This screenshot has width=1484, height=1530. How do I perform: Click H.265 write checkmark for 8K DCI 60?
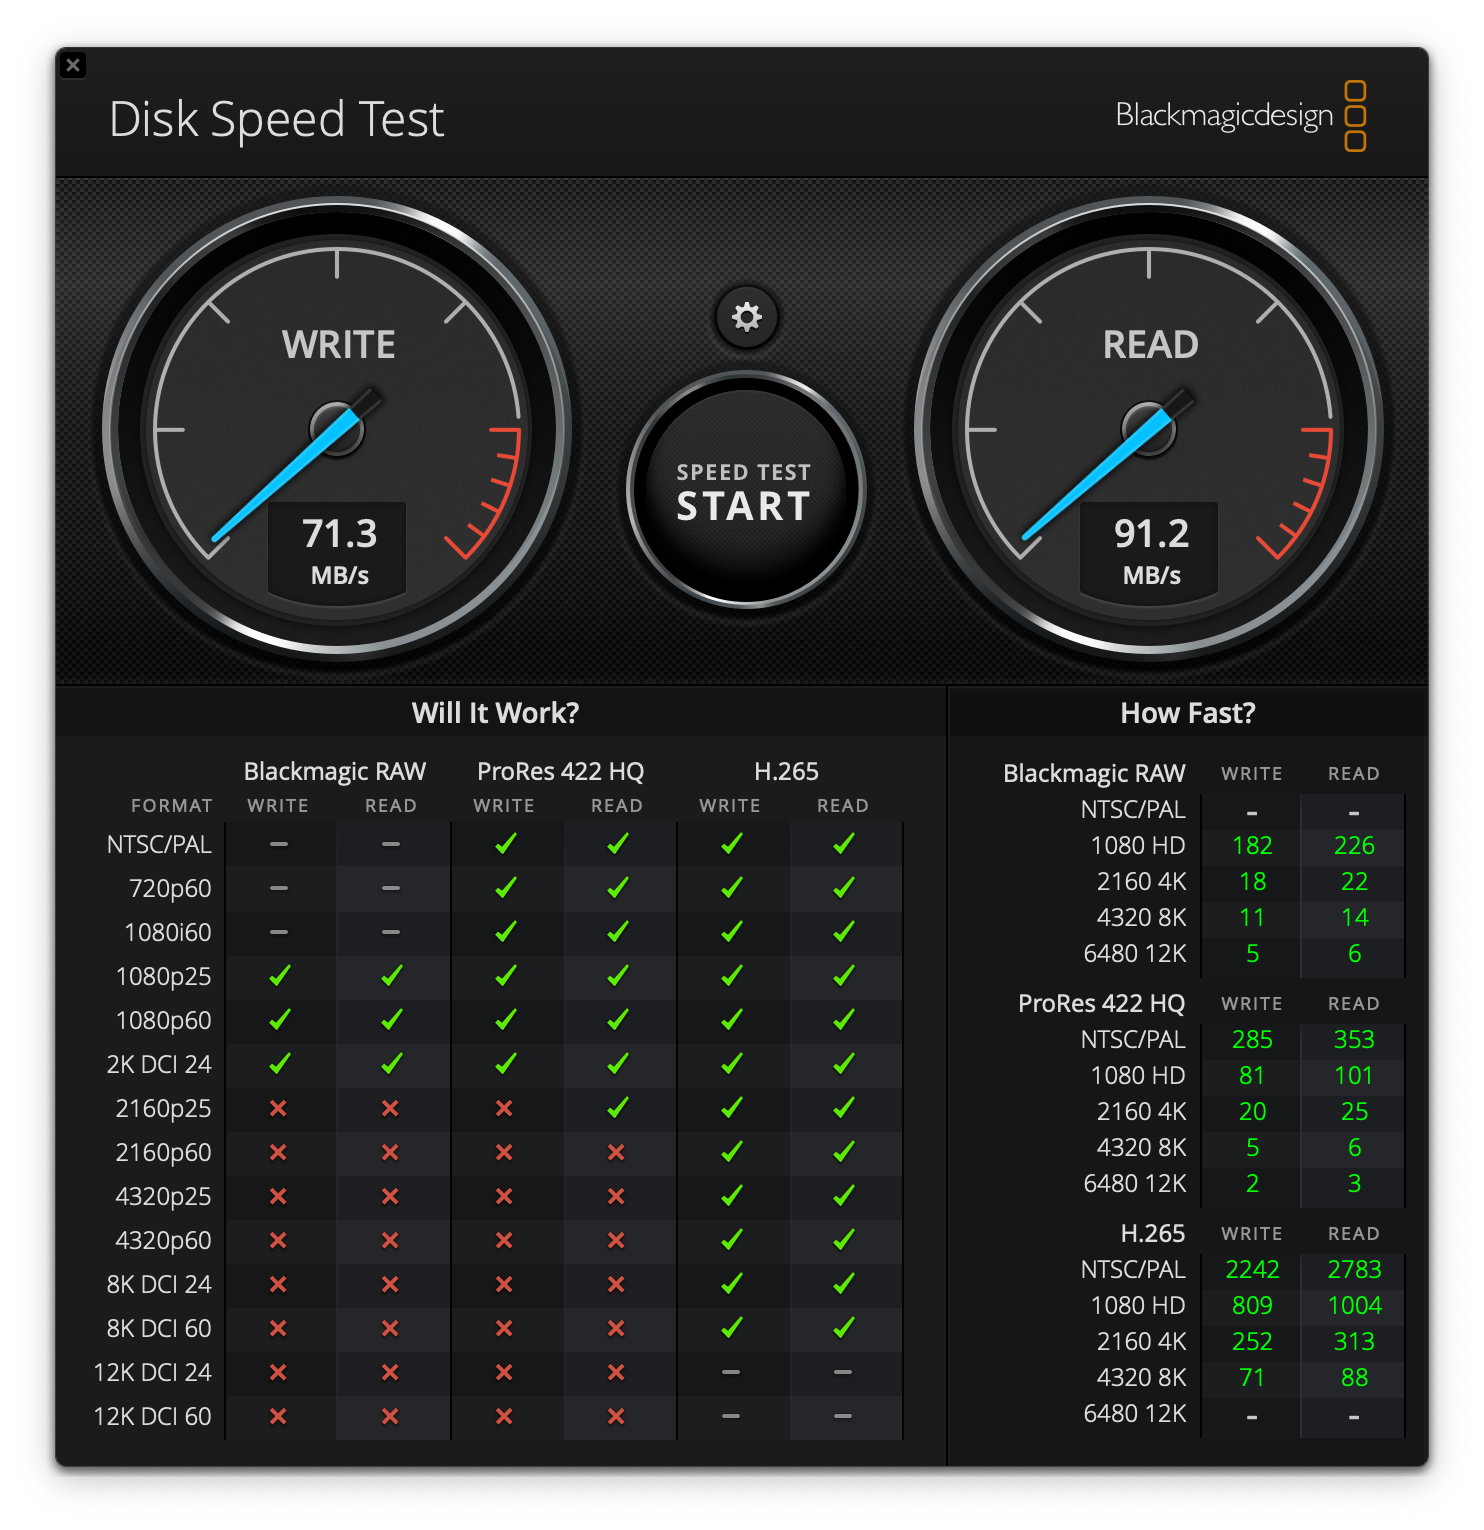(x=731, y=1328)
